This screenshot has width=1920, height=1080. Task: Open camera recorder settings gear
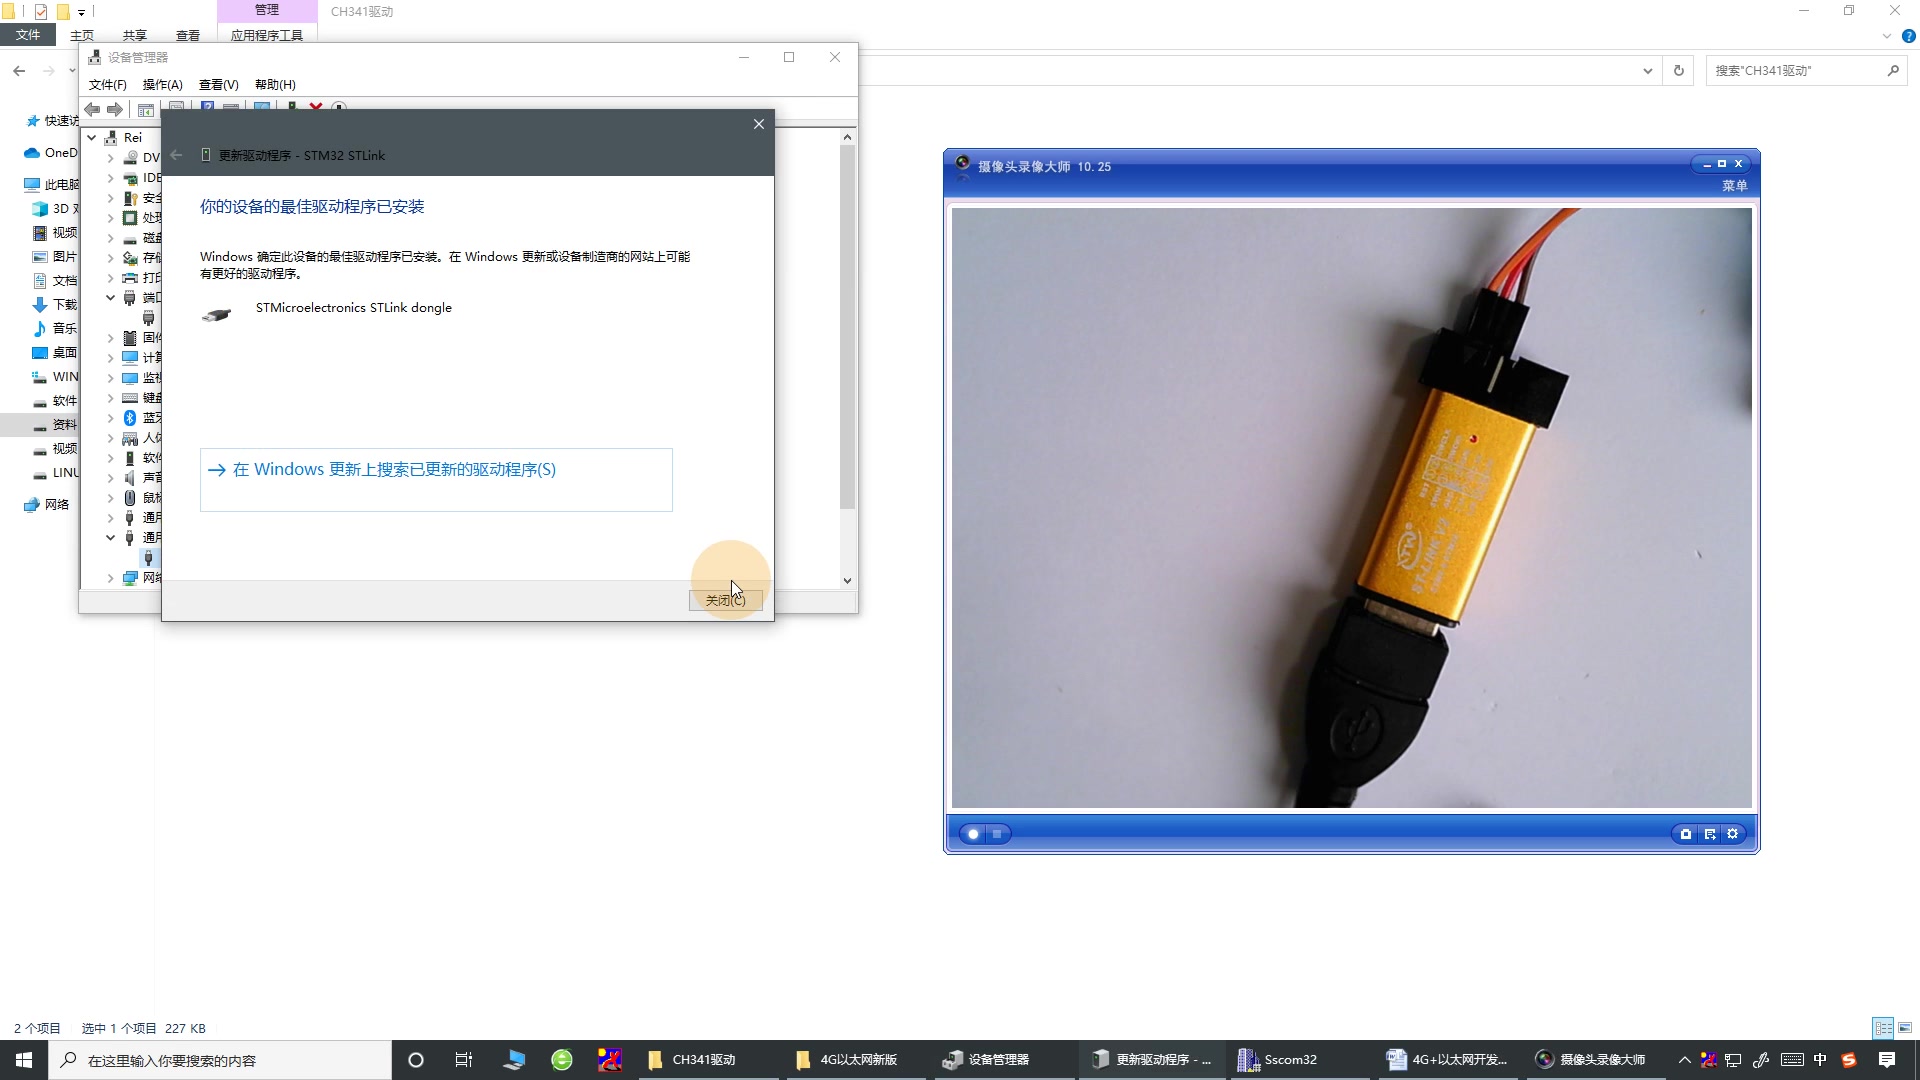(x=1733, y=834)
